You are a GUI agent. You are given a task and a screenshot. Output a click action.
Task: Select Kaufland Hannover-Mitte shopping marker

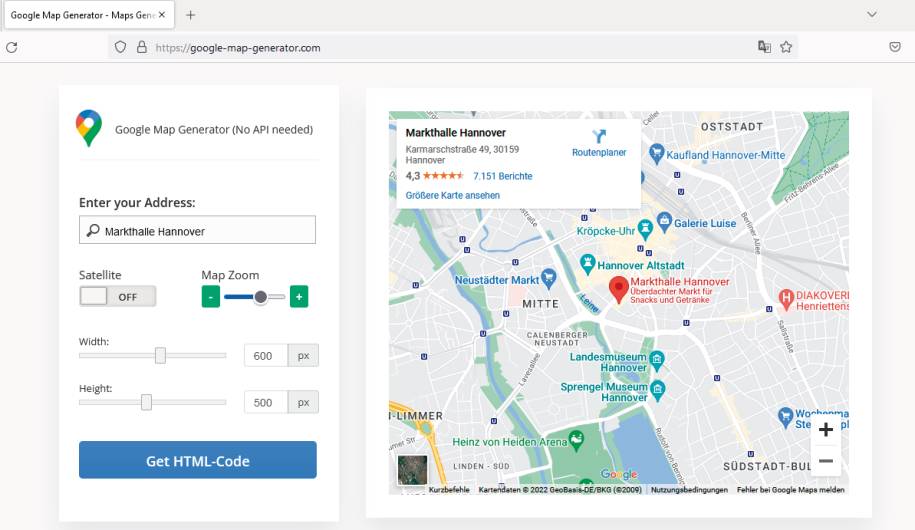click(x=657, y=154)
